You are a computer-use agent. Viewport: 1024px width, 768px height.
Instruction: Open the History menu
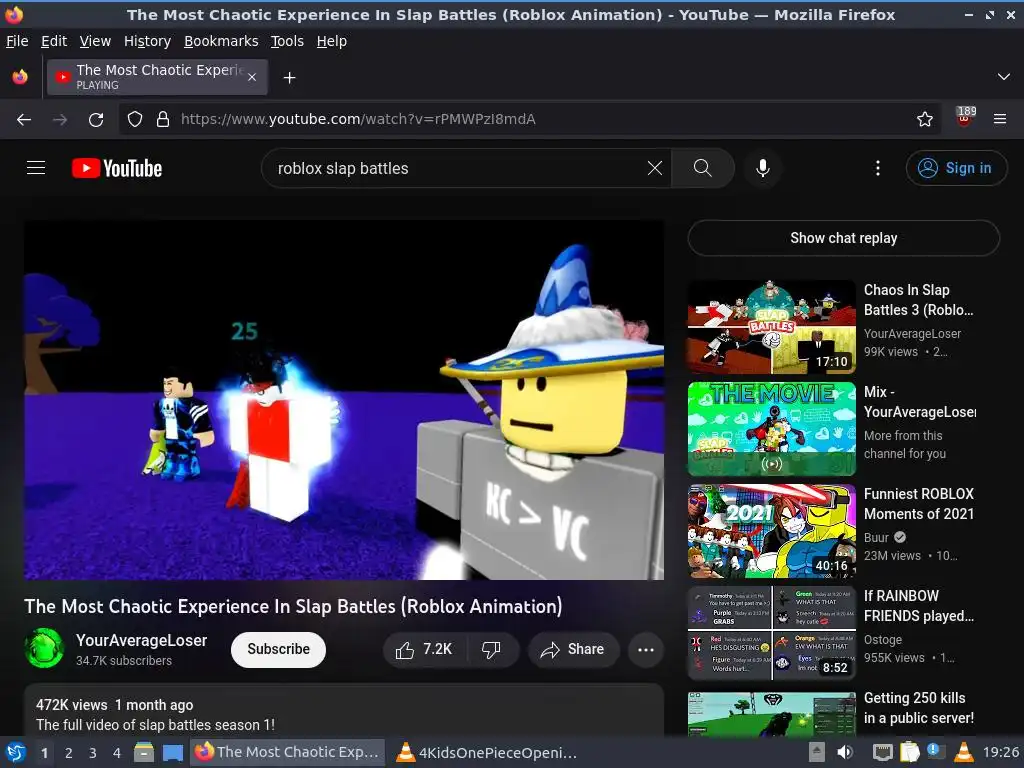(x=147, y=41)
